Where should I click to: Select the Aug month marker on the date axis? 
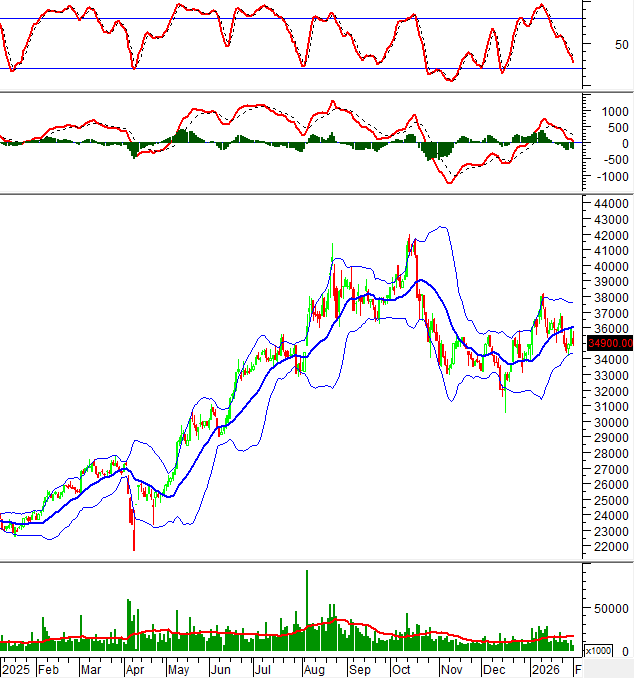313,668
